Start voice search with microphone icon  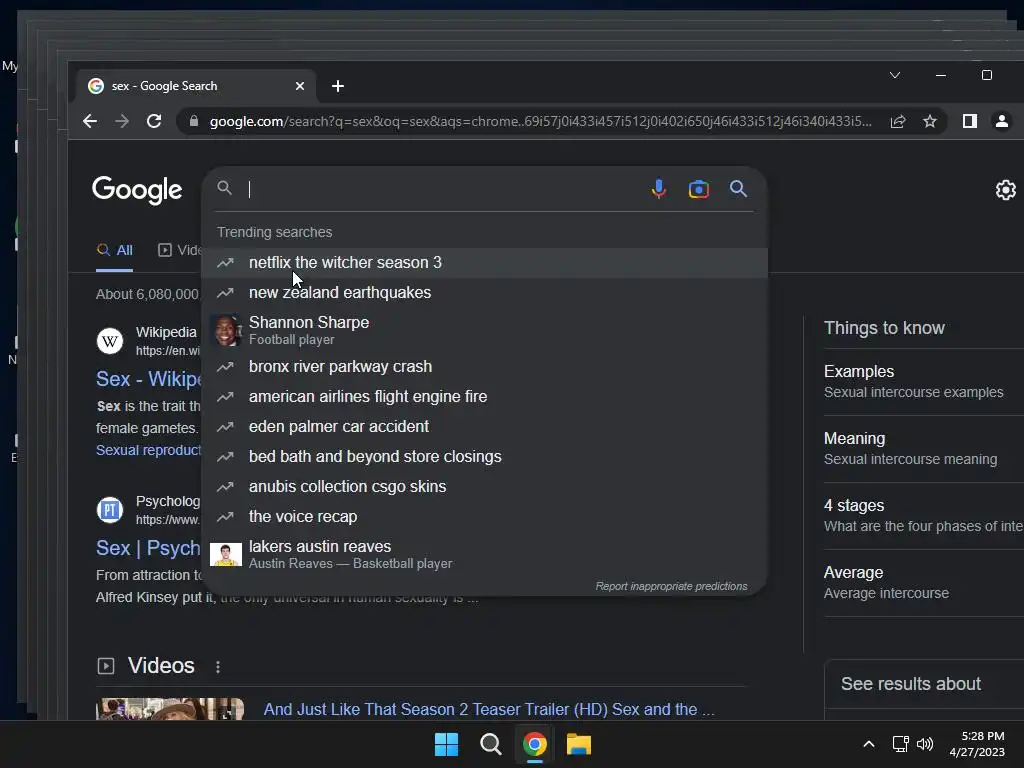tap(659, 189)
